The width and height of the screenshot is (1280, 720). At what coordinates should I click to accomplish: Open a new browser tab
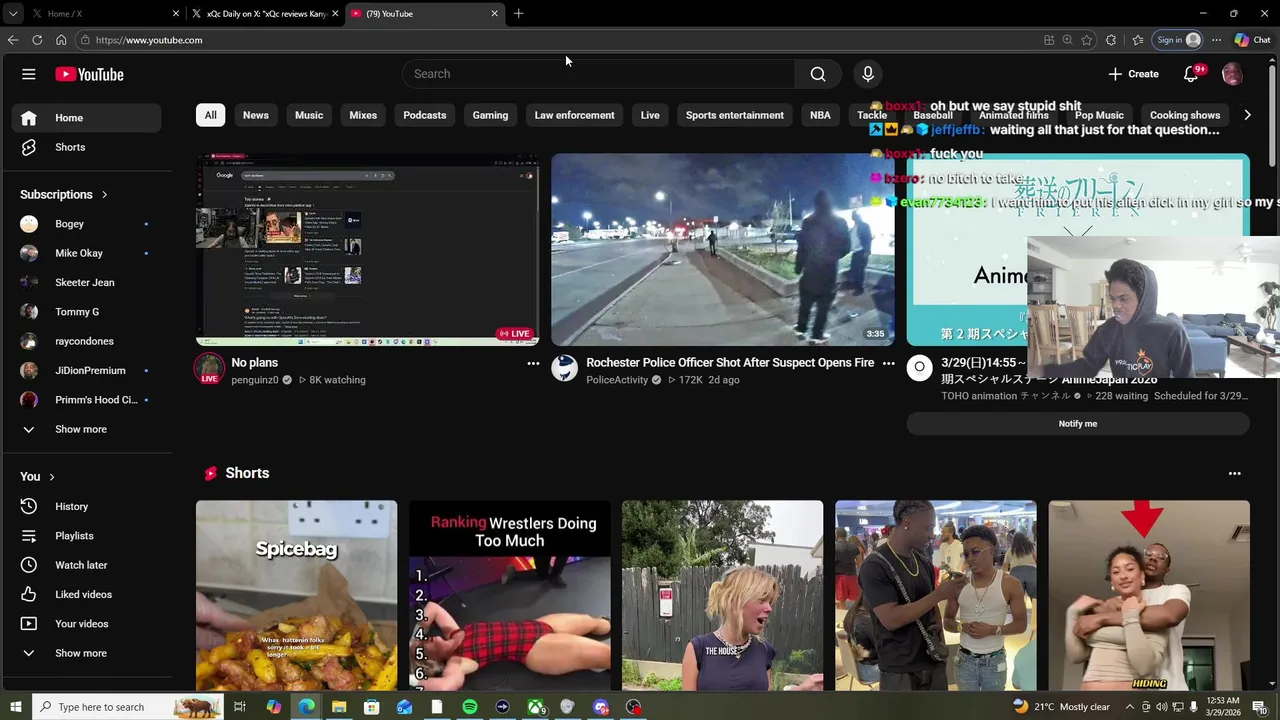pyautogui.click(x=518, y=14)
